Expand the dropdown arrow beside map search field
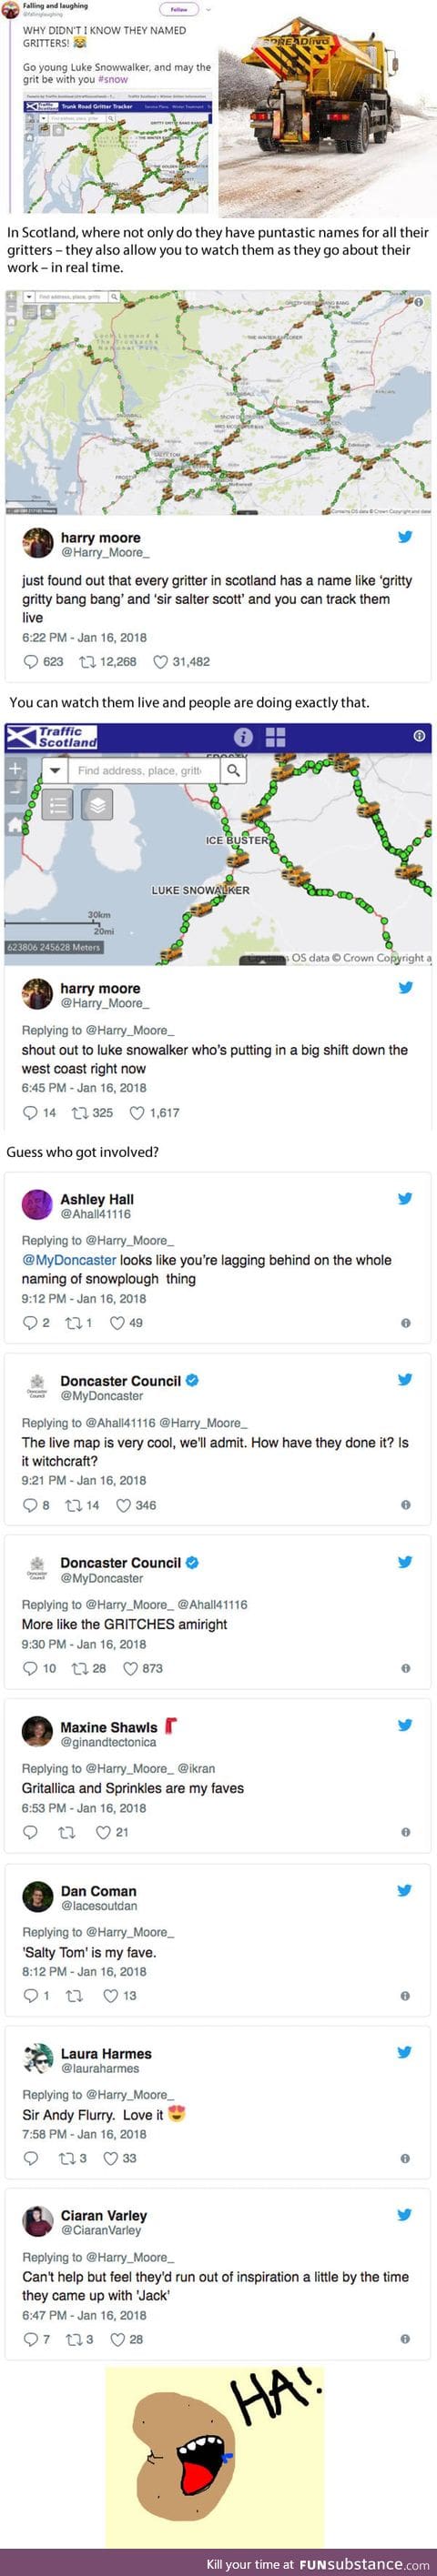The height and width of the screenshot is (2576, 437). 54,770
